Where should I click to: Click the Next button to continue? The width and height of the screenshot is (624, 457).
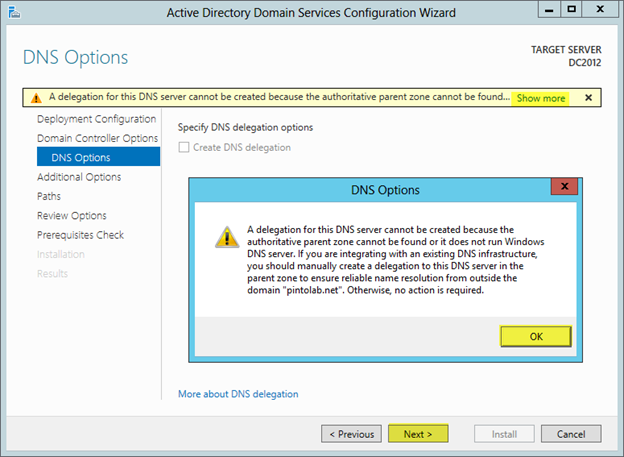coord(418,434)
